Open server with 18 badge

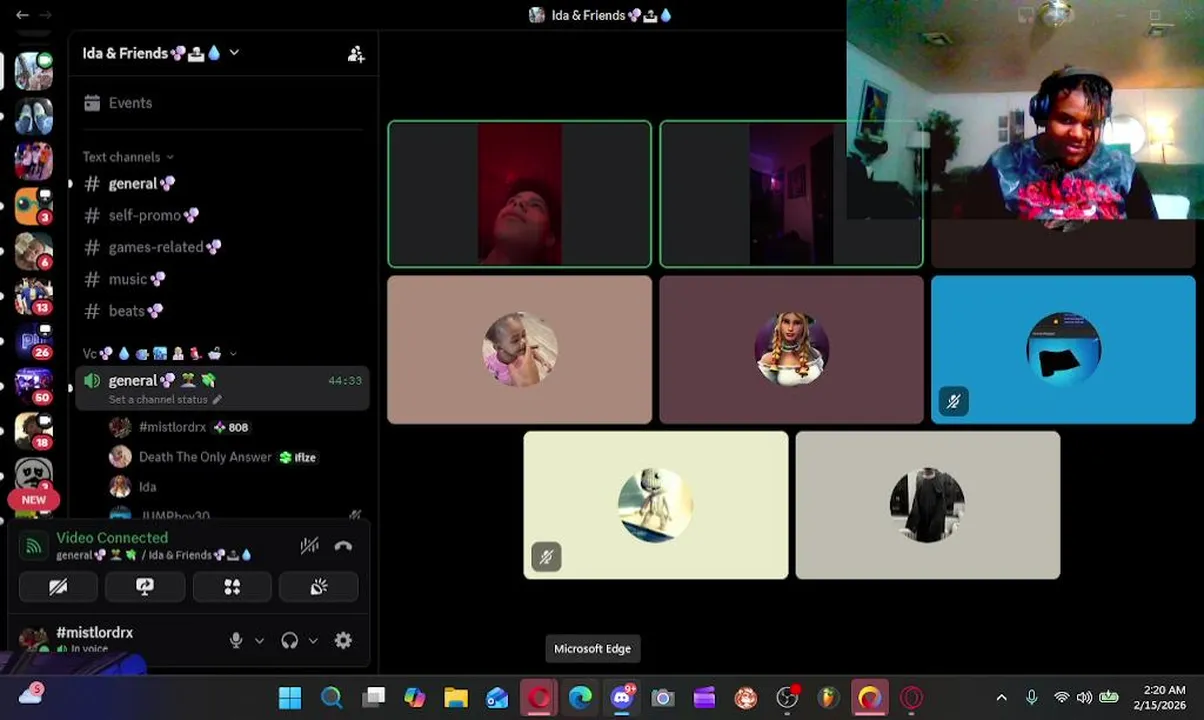click(x=33, y=431)
